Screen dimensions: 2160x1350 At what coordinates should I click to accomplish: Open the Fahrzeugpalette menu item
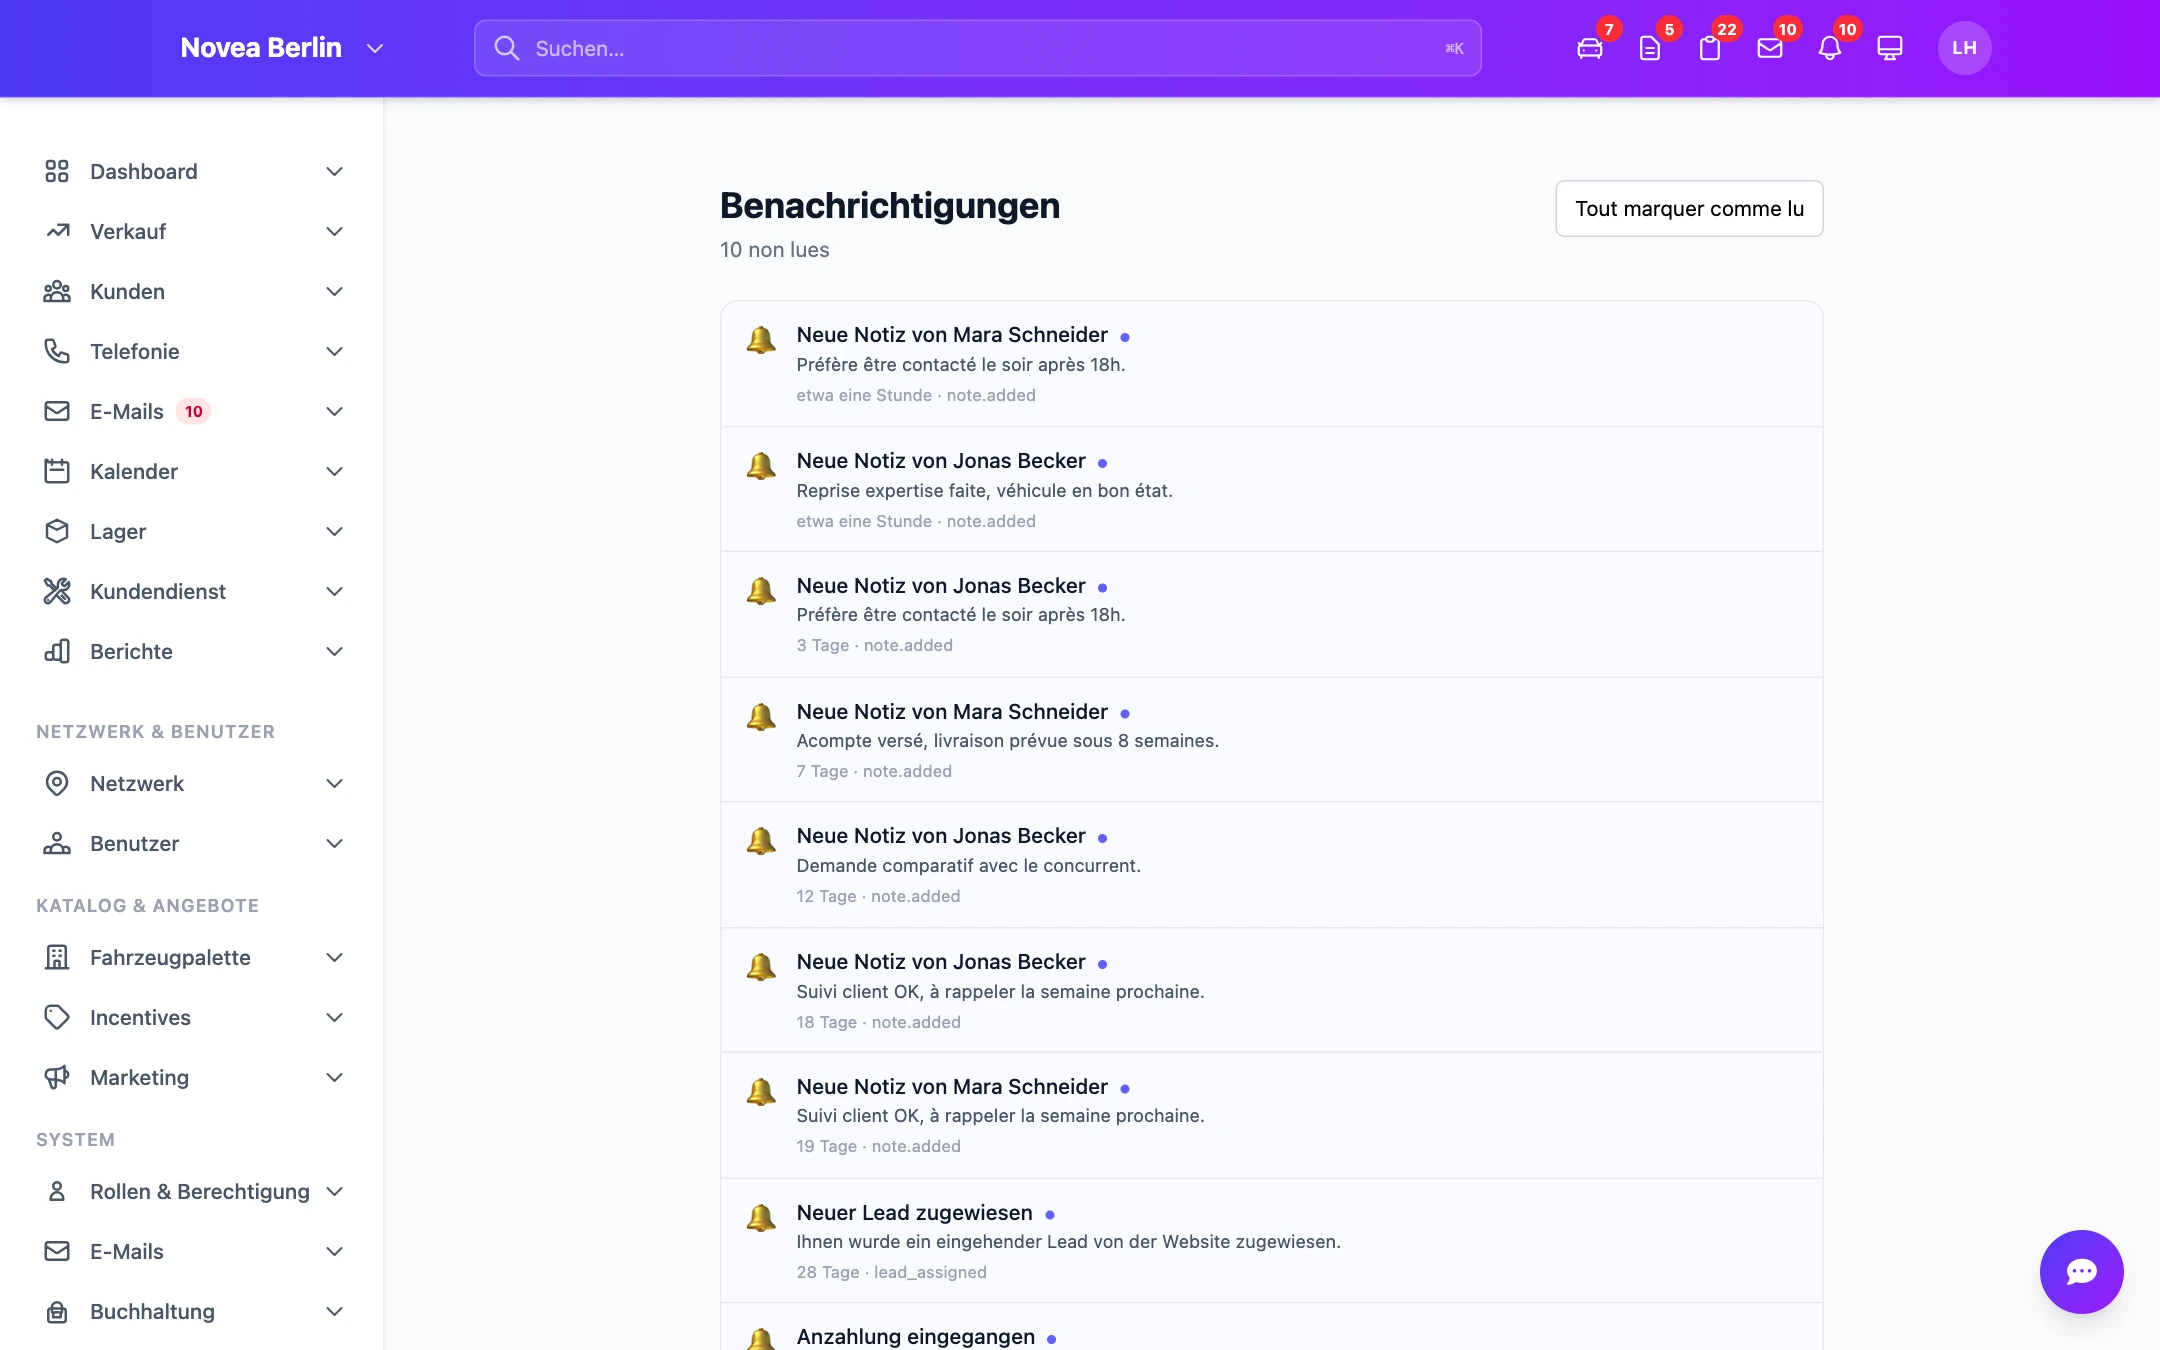click(194, 958)
